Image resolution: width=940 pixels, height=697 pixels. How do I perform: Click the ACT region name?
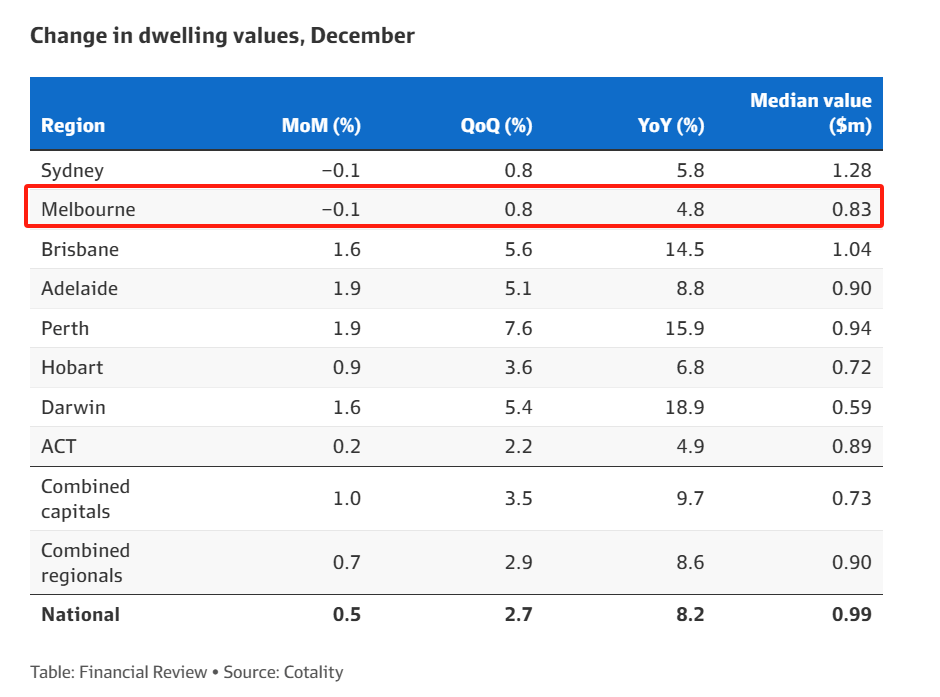pos(58,446)
